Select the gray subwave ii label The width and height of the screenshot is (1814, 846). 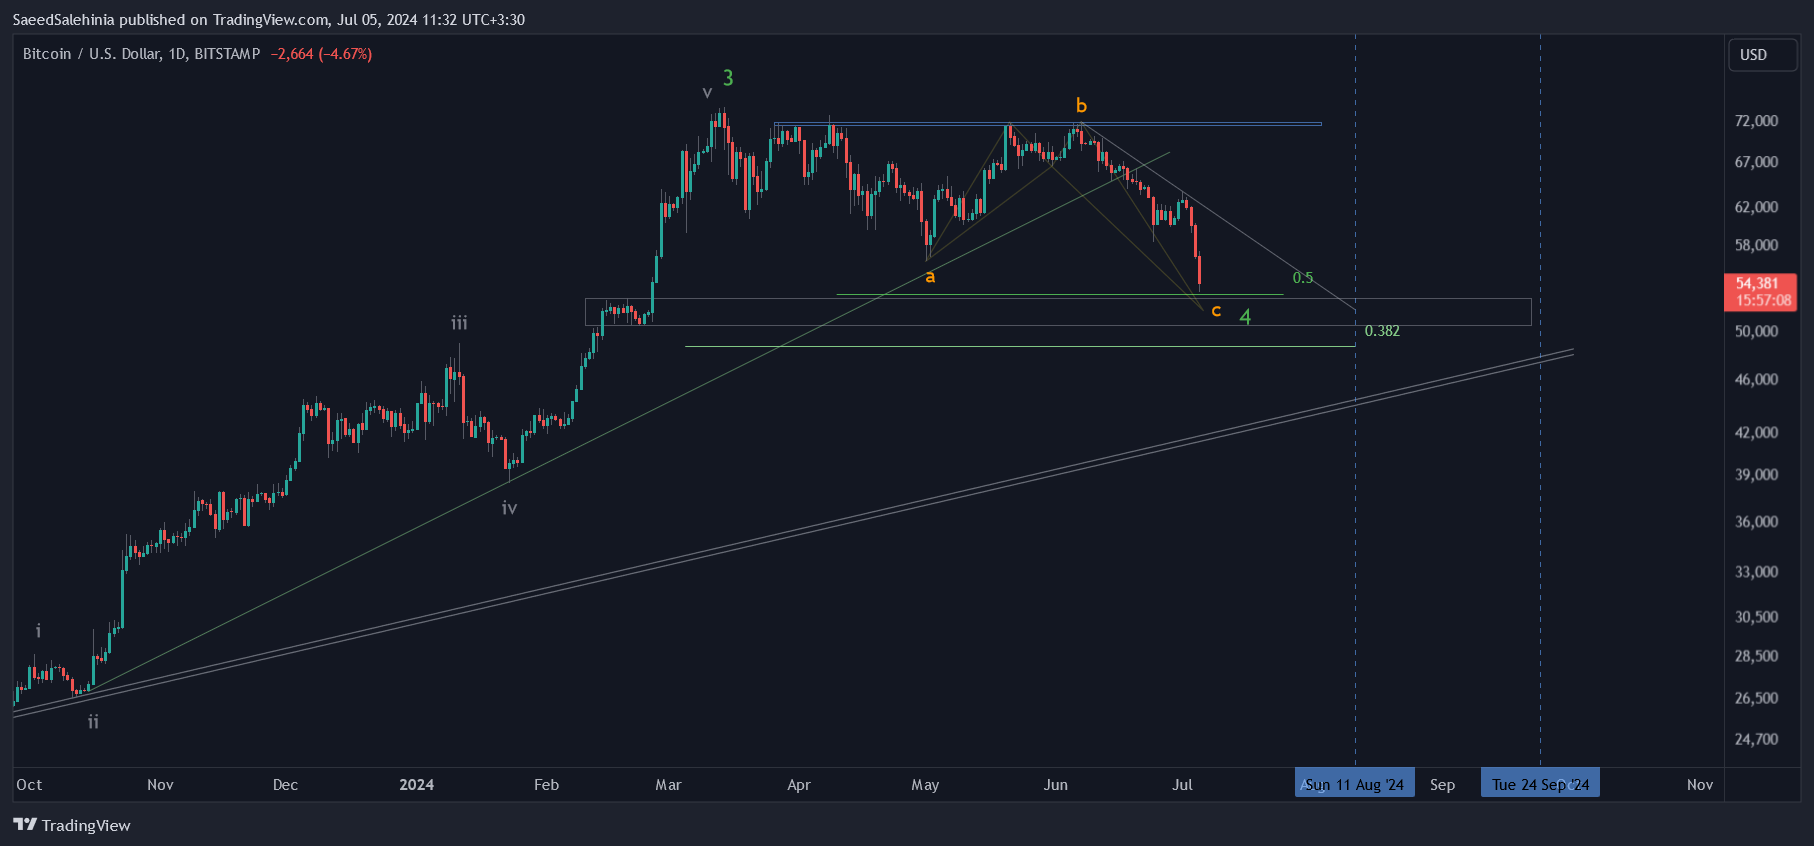[93, 721]
